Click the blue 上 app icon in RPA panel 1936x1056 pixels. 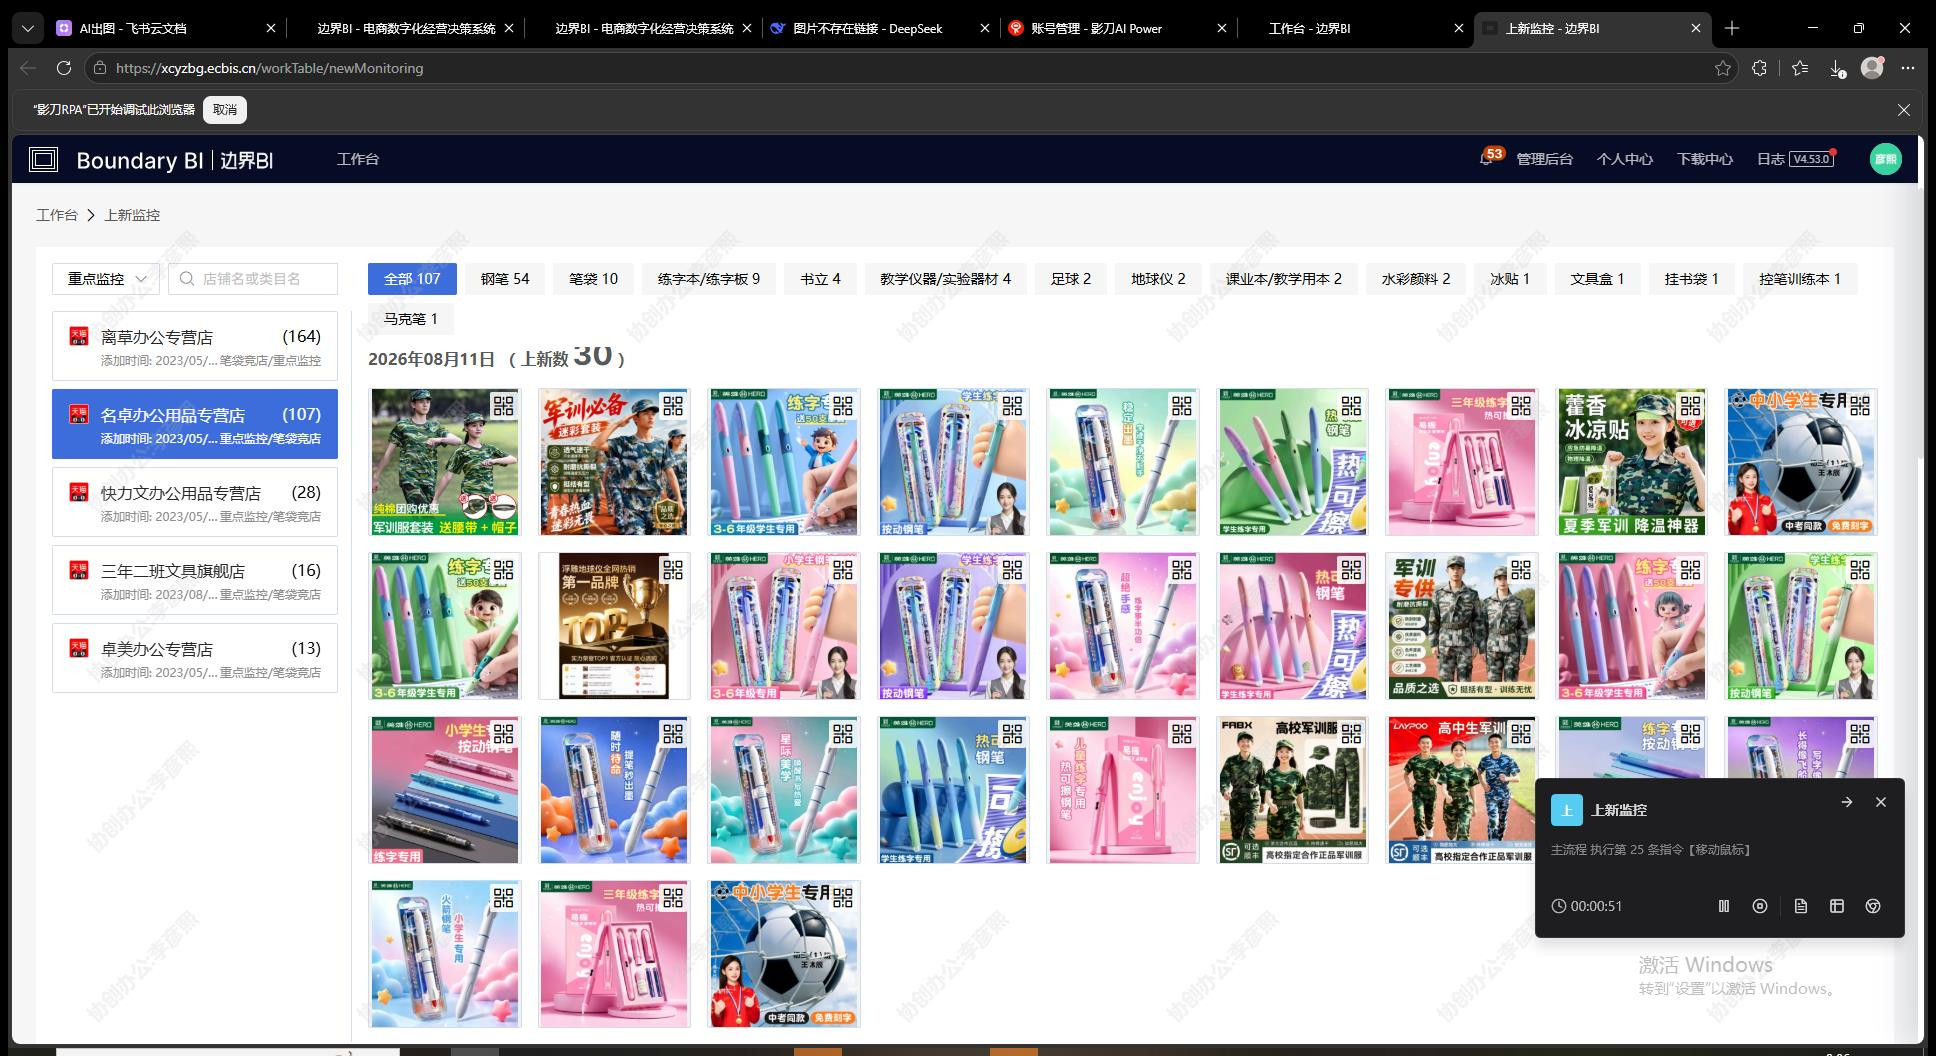point(1567,810)
